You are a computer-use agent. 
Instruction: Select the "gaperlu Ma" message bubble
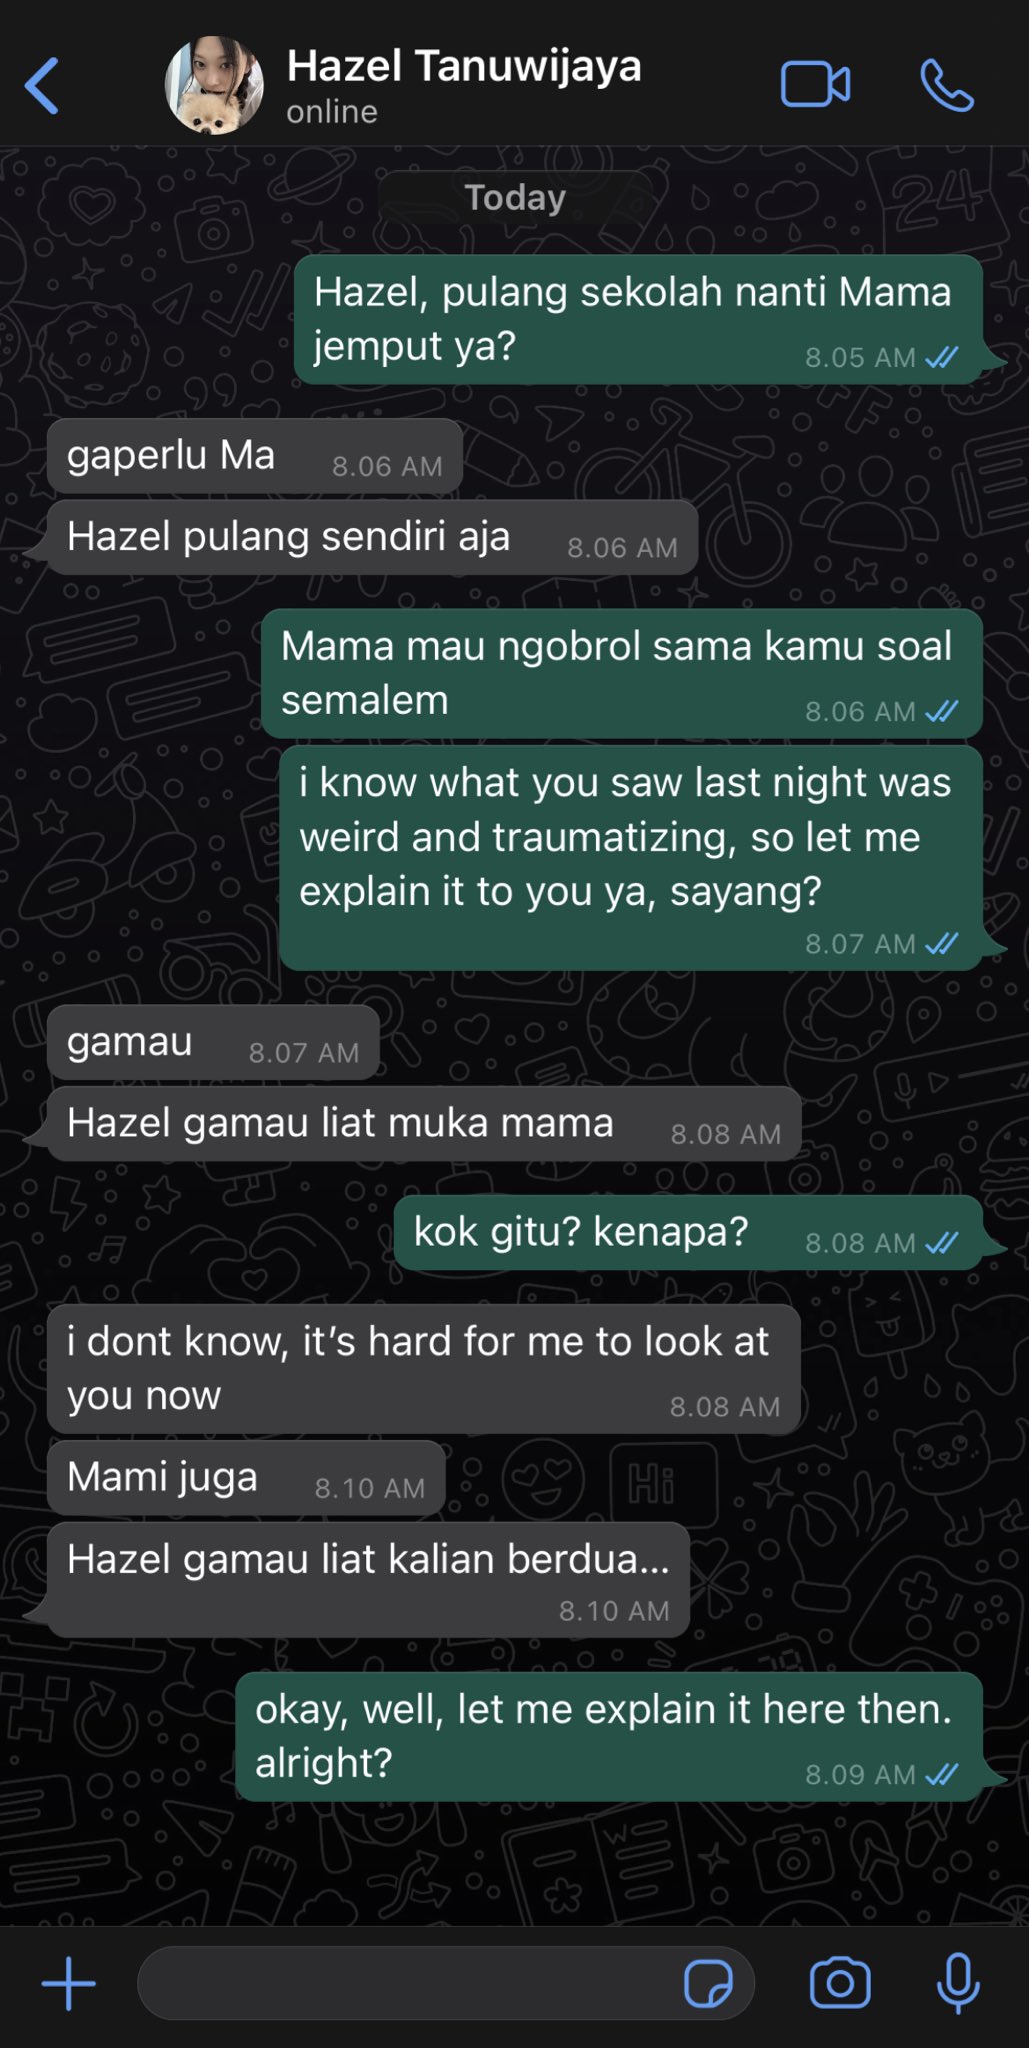pyautogui.click(x=255, y=456)
